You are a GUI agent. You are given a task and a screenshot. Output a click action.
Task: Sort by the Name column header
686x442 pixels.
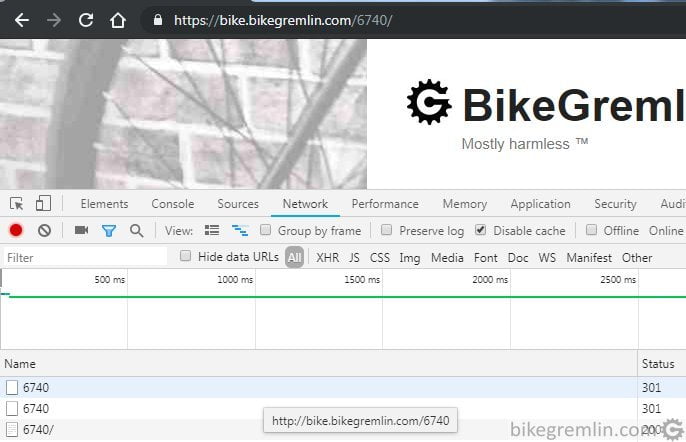pos(318,364)
